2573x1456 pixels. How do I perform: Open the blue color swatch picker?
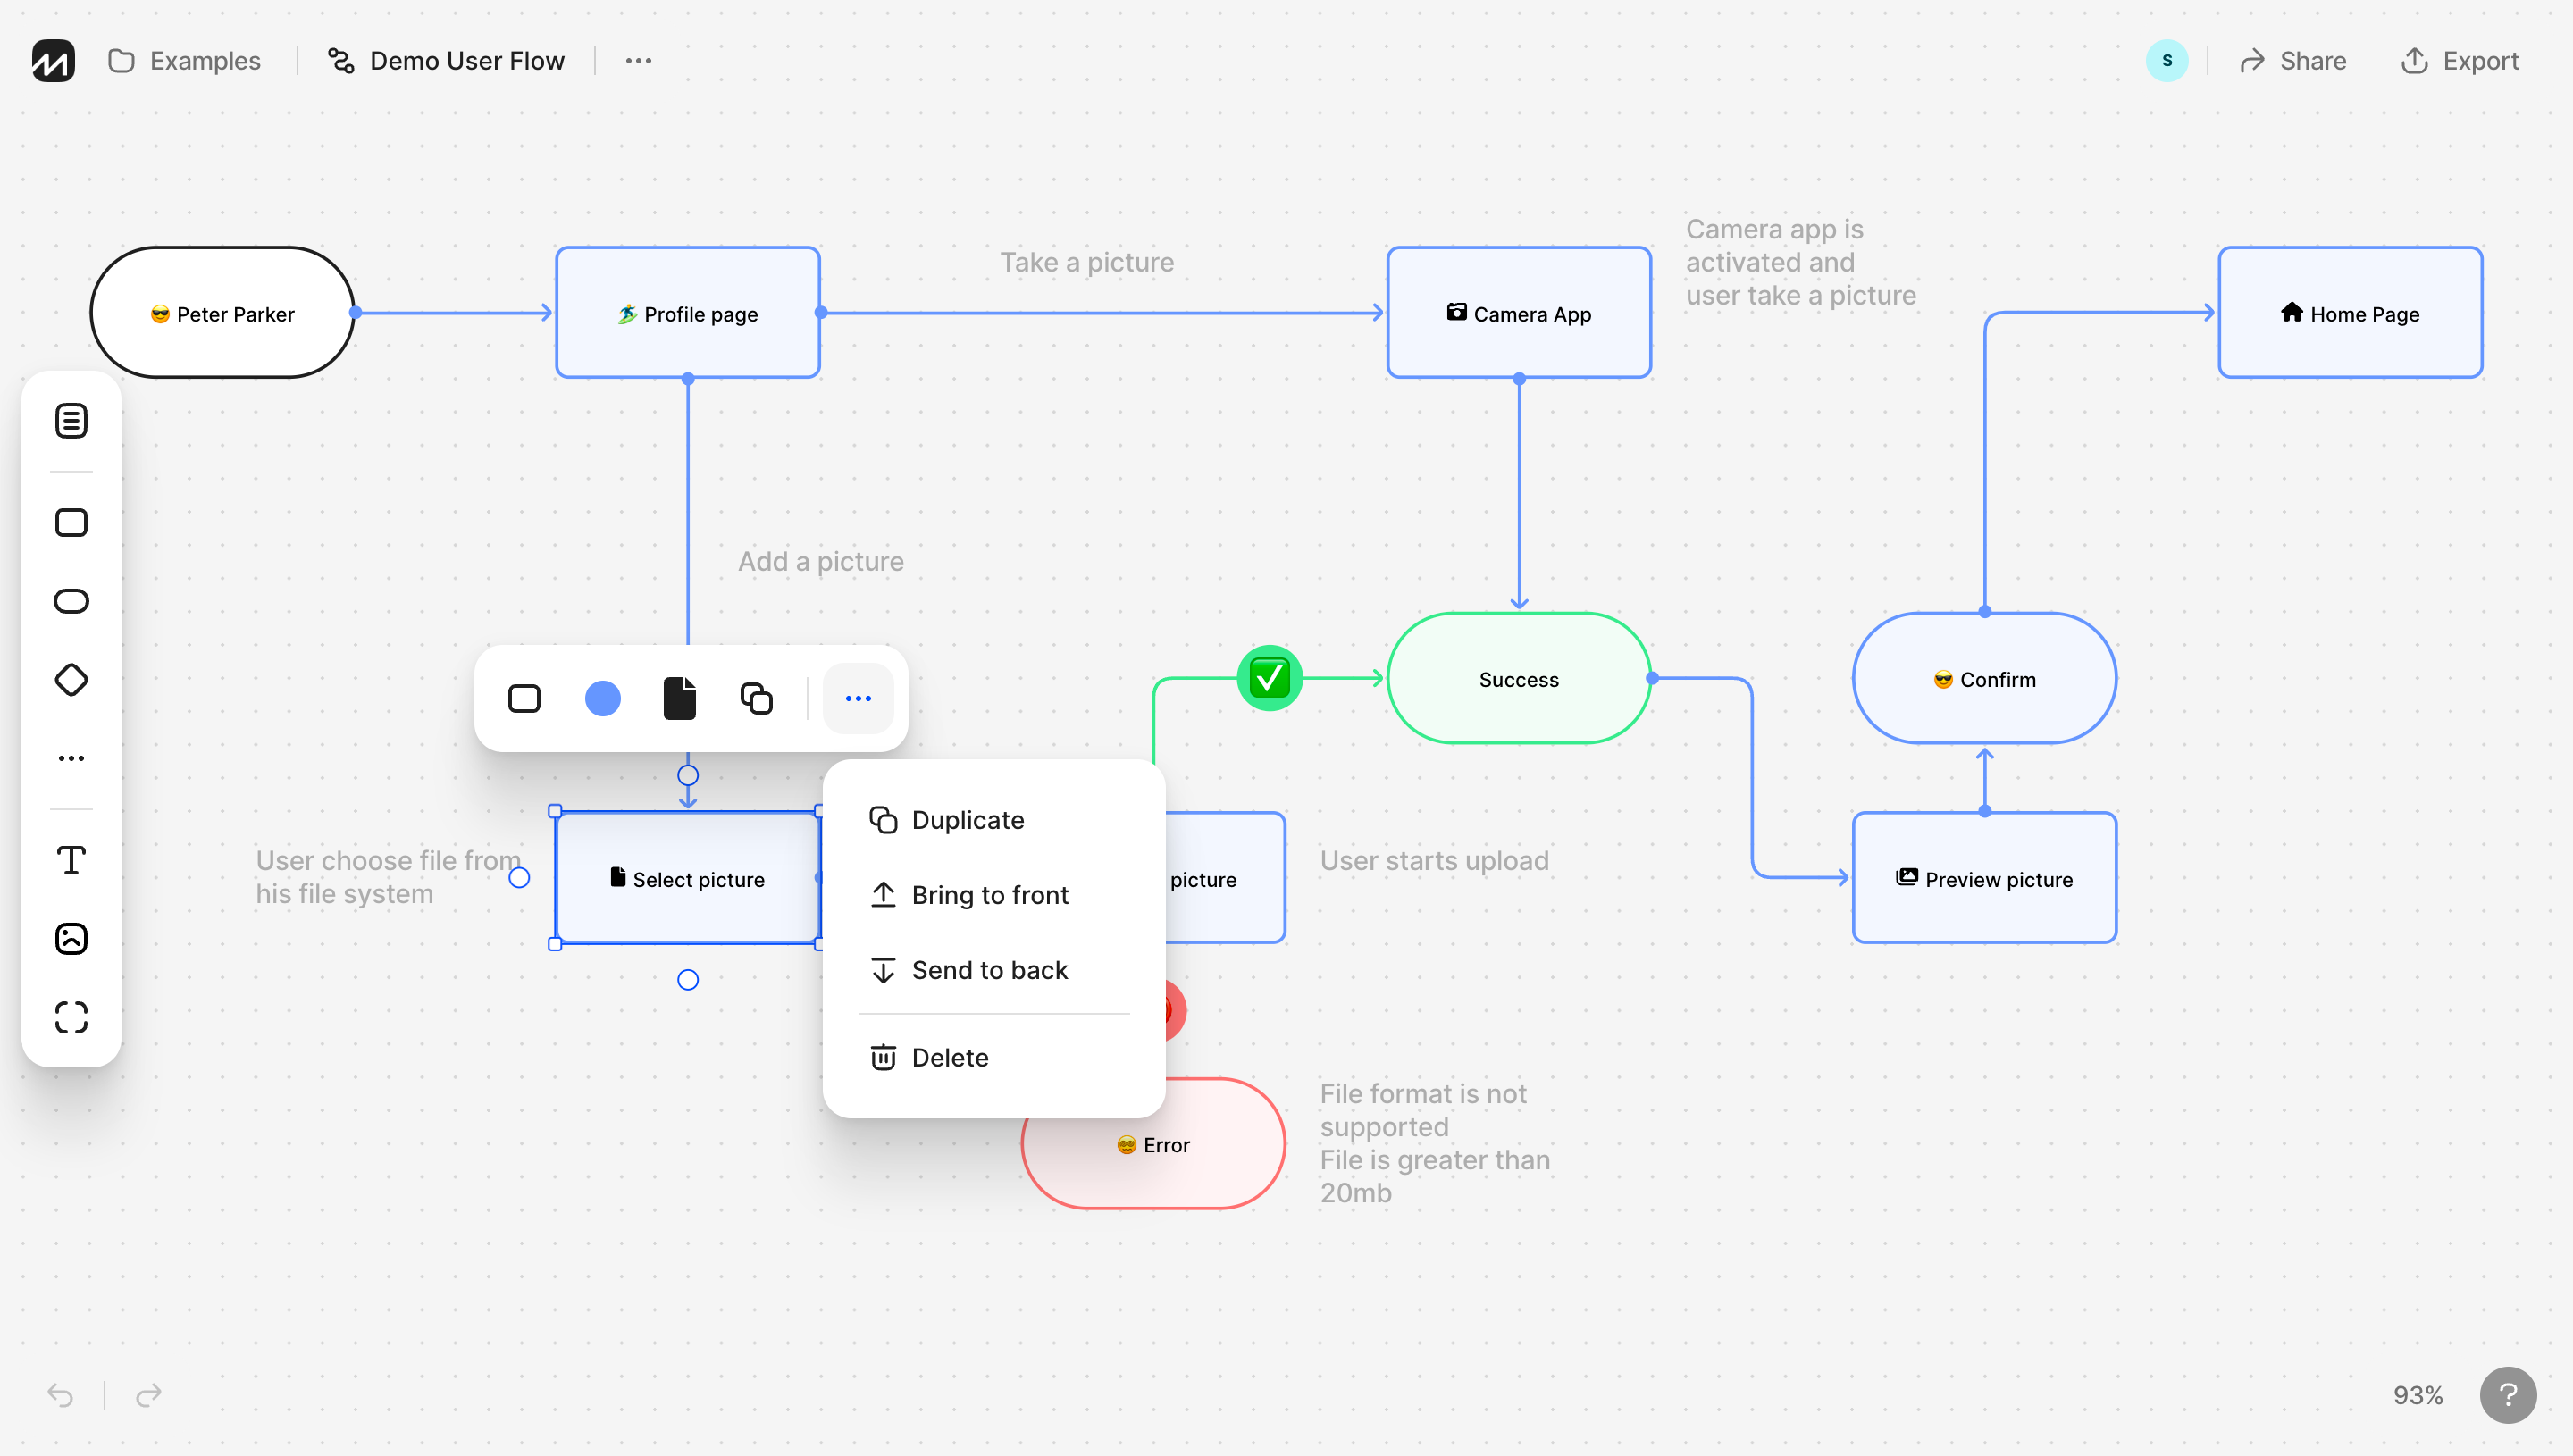click(x=603, y=698)
